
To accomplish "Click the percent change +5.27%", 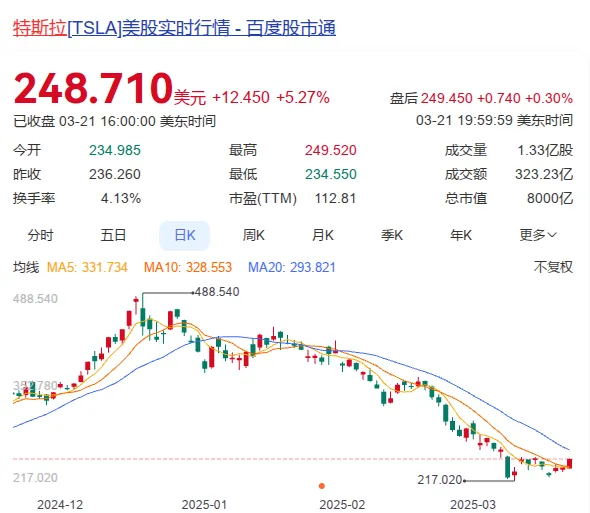I will [x=303, y=97].
